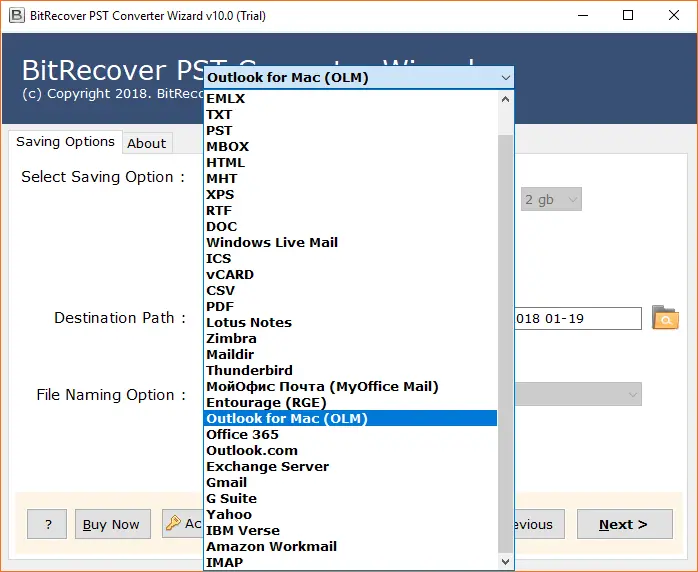Click the BitRecover app icon in title bar
The image size is (698, 572).
[x=16, y=16]
